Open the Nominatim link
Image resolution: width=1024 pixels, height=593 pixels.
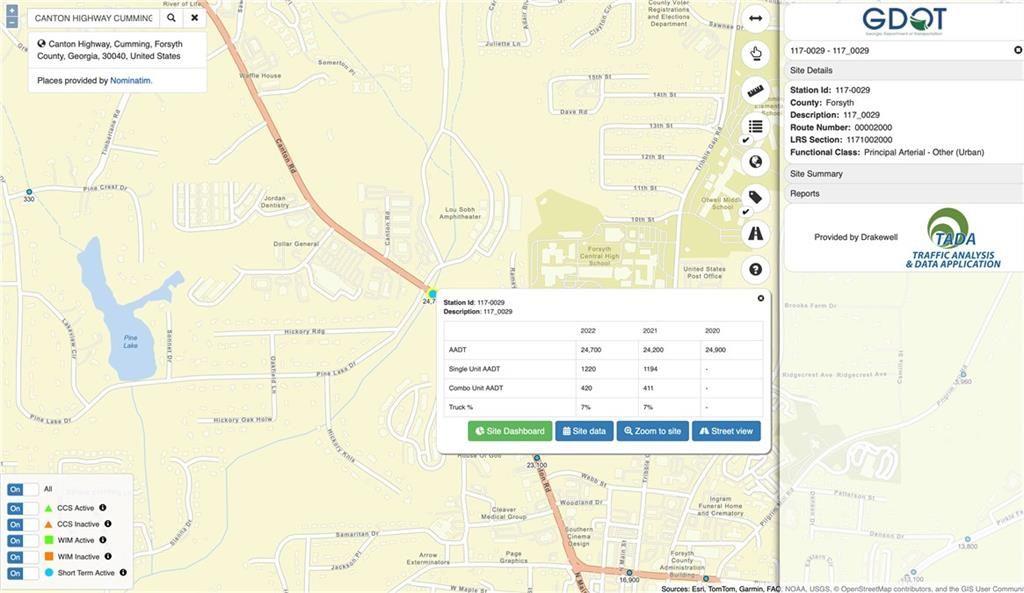tap(130, 80)
